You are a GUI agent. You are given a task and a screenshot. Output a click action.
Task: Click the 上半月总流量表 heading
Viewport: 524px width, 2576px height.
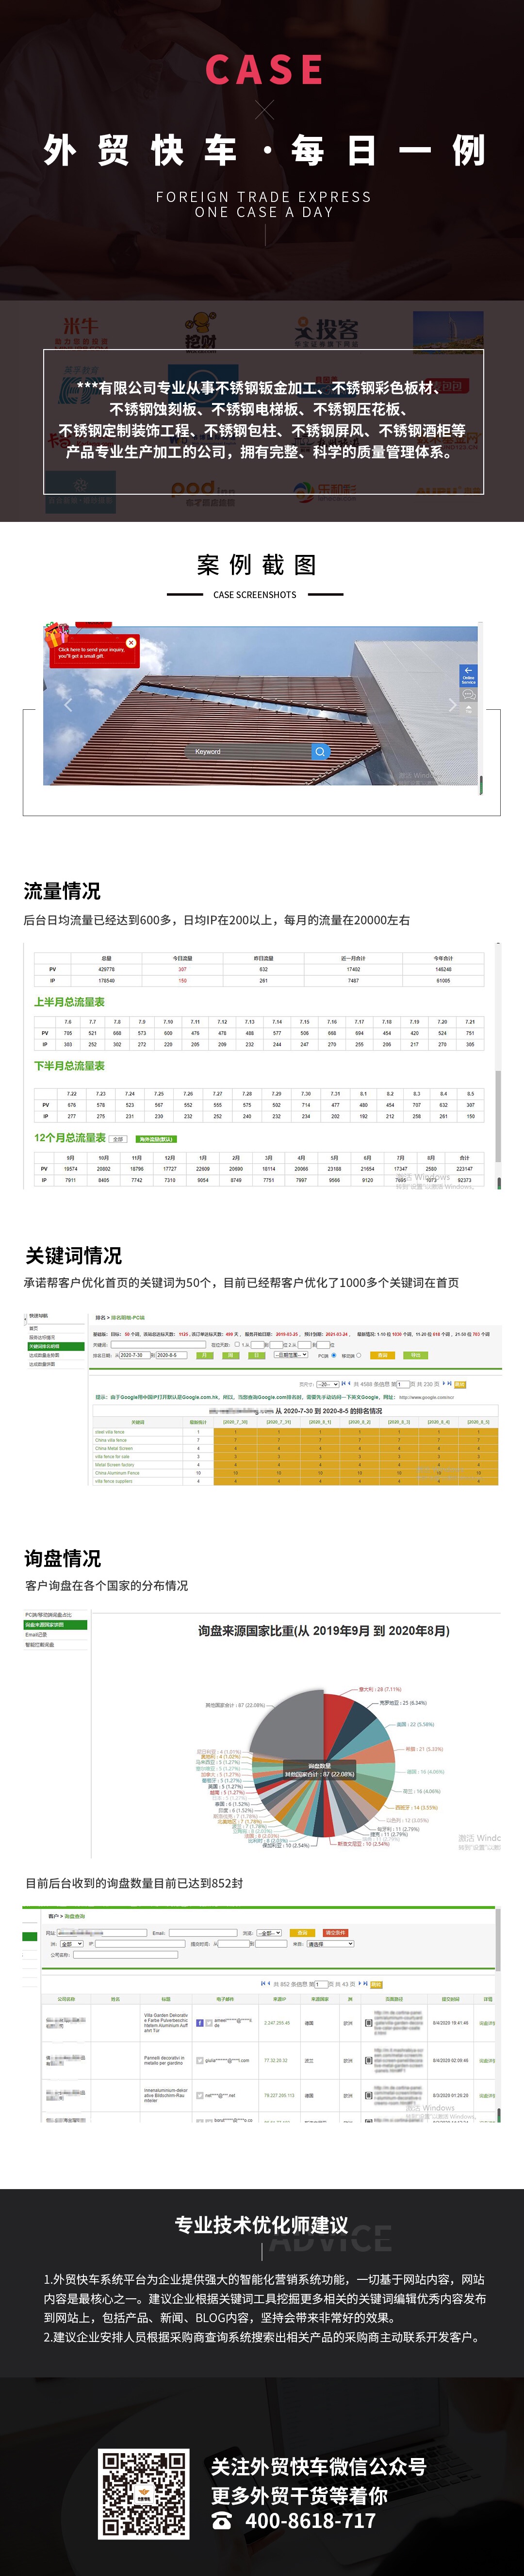coord(69,1002)
